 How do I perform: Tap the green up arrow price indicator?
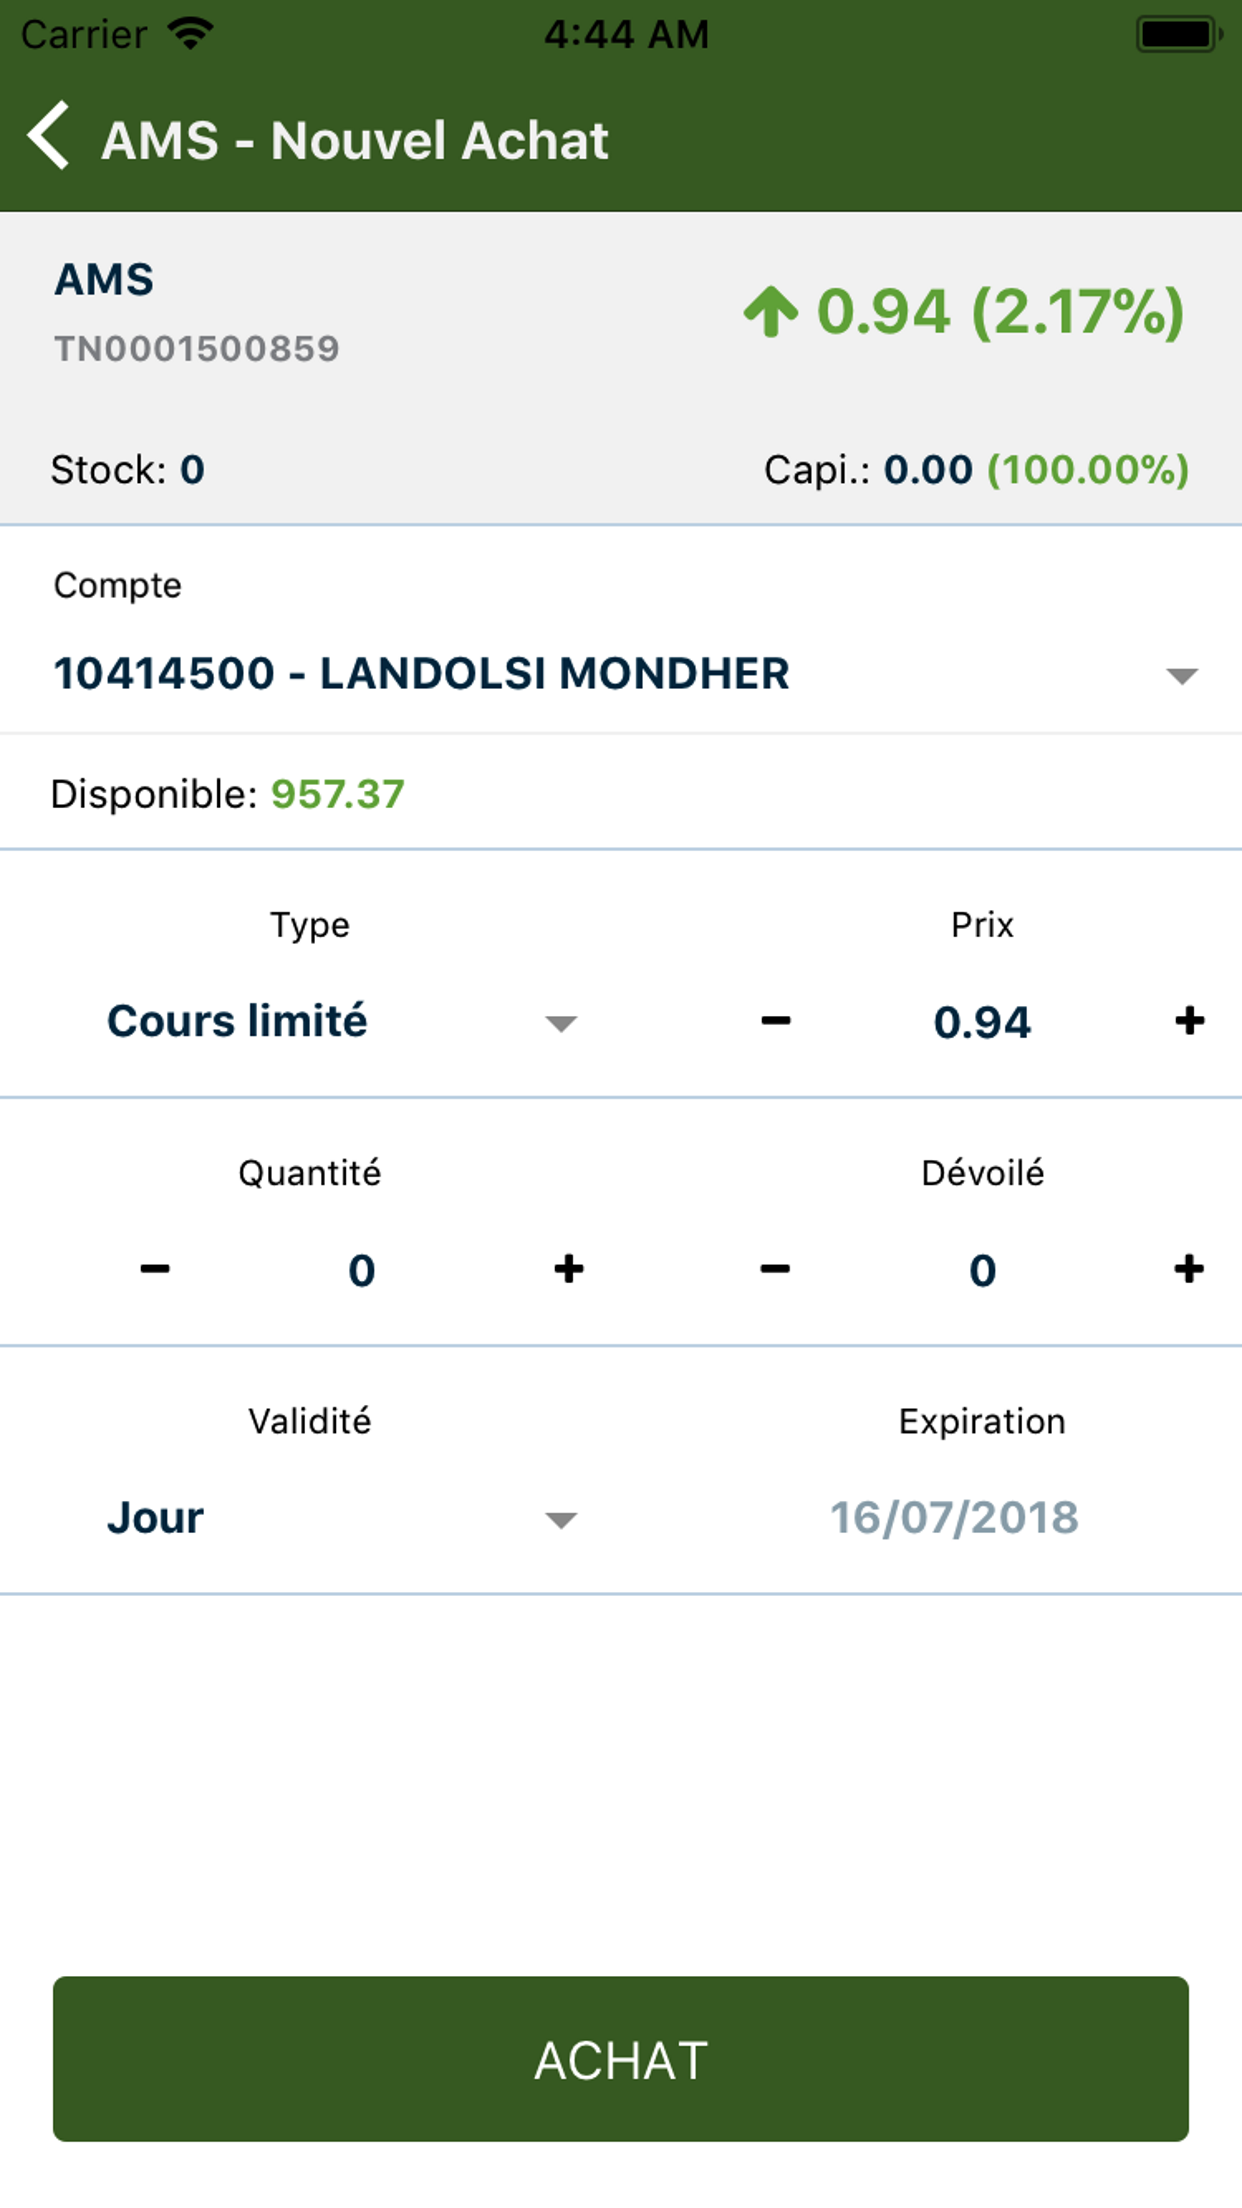coord(771,311)
